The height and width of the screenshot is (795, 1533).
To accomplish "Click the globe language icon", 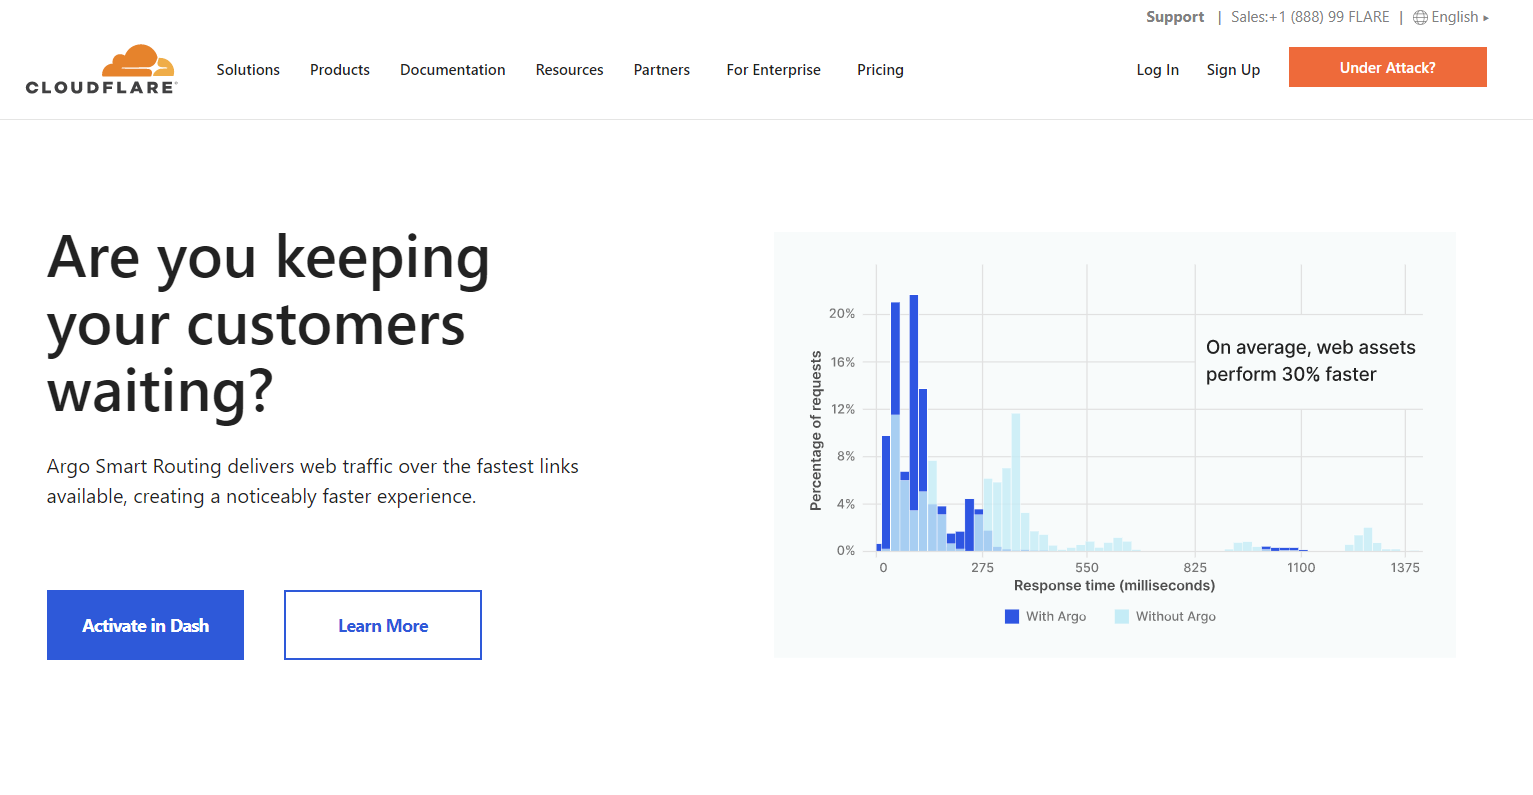I will tap(1420, 17).
